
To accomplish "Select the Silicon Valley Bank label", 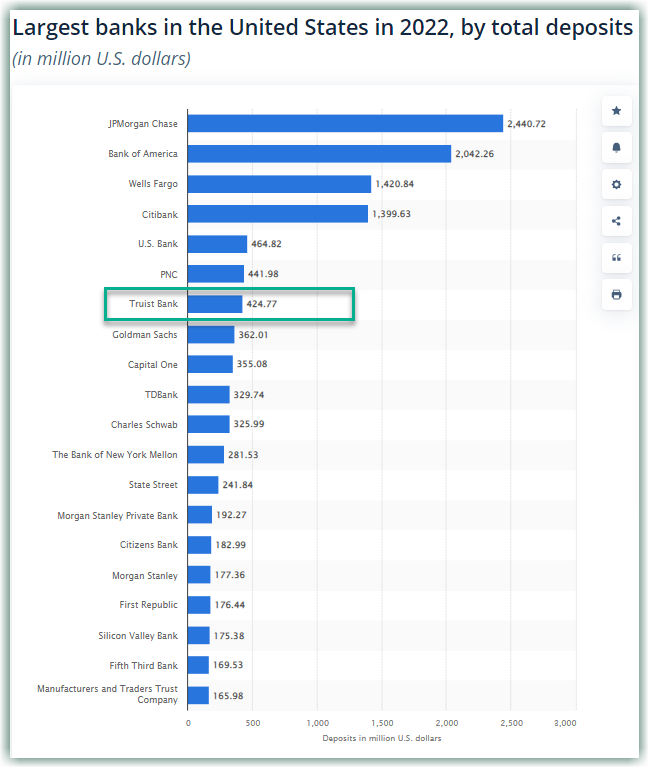I will (x=138, y=635).
